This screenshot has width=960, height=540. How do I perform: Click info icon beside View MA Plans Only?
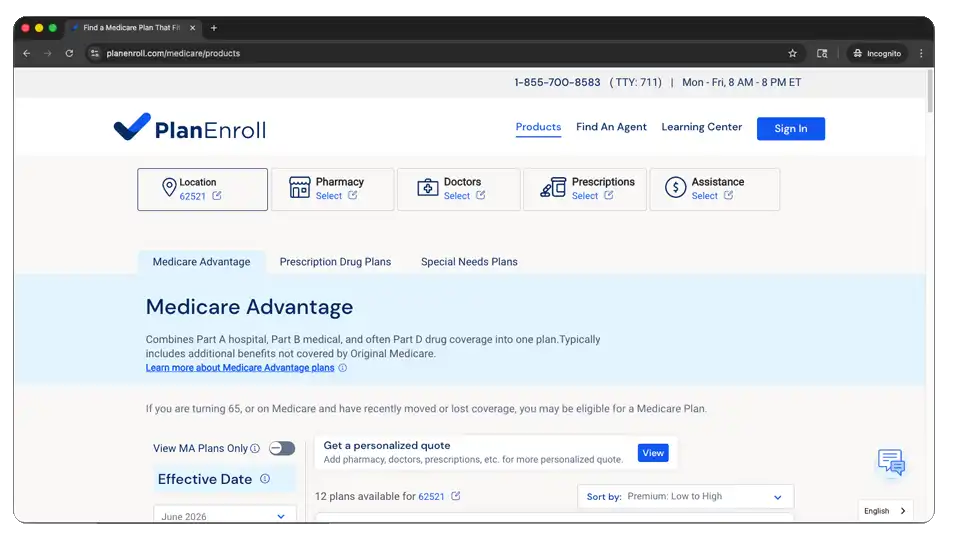pyautogui.click(x=255, y=448)
